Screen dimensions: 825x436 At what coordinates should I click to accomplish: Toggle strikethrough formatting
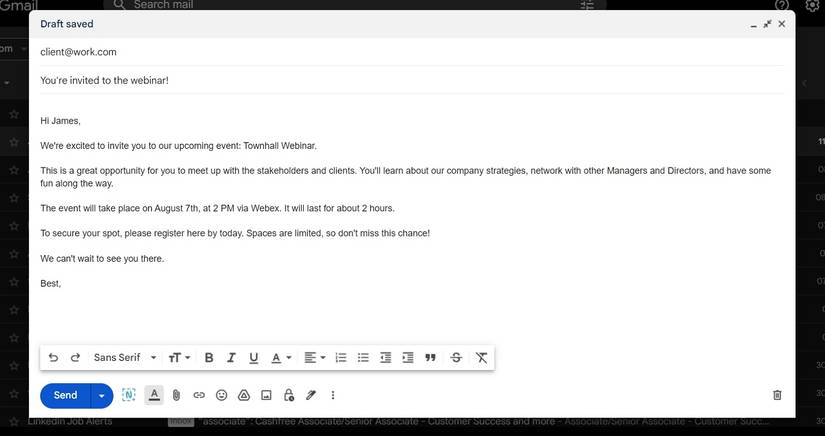(x=456, y=358)
